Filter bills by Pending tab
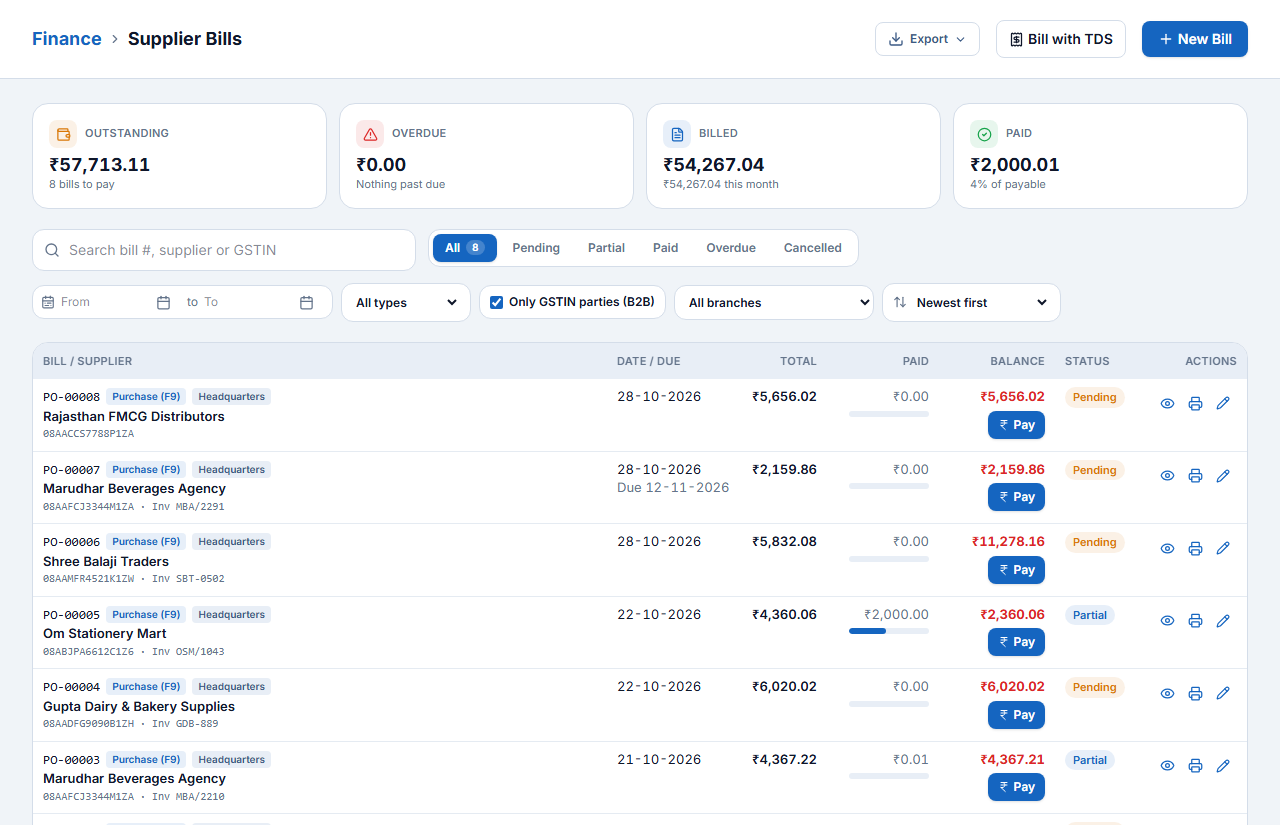Image resolution: width=1280 pixels, height=825 pixels. click(536, 248)
